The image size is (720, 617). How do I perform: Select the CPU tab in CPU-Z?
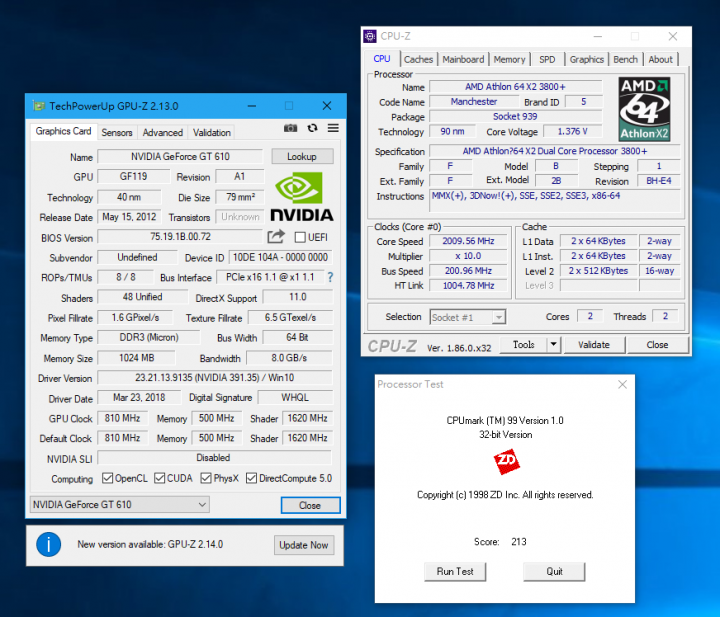coord(382,59)
